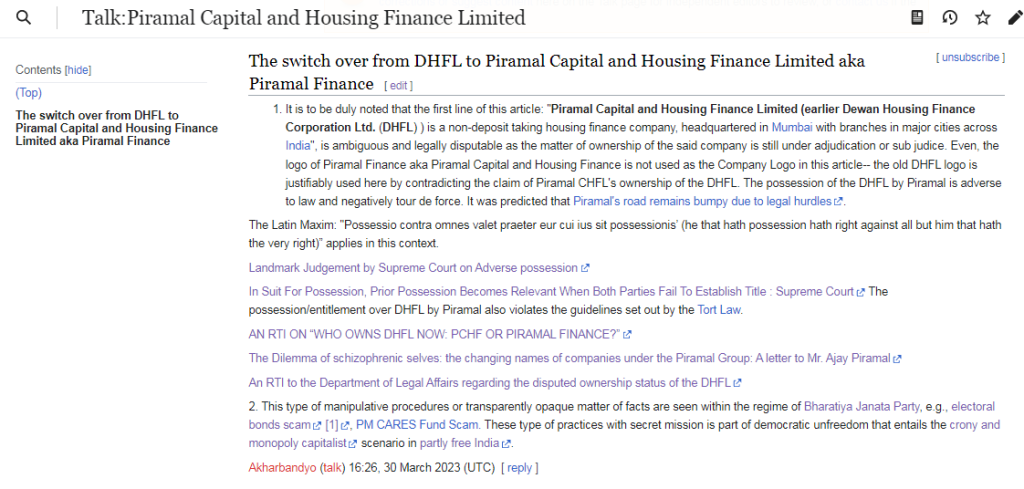The height and width of the screenshot is (489, 1024).
Task: Jump to (Top) in contents
Action: [x=29, y=93]
